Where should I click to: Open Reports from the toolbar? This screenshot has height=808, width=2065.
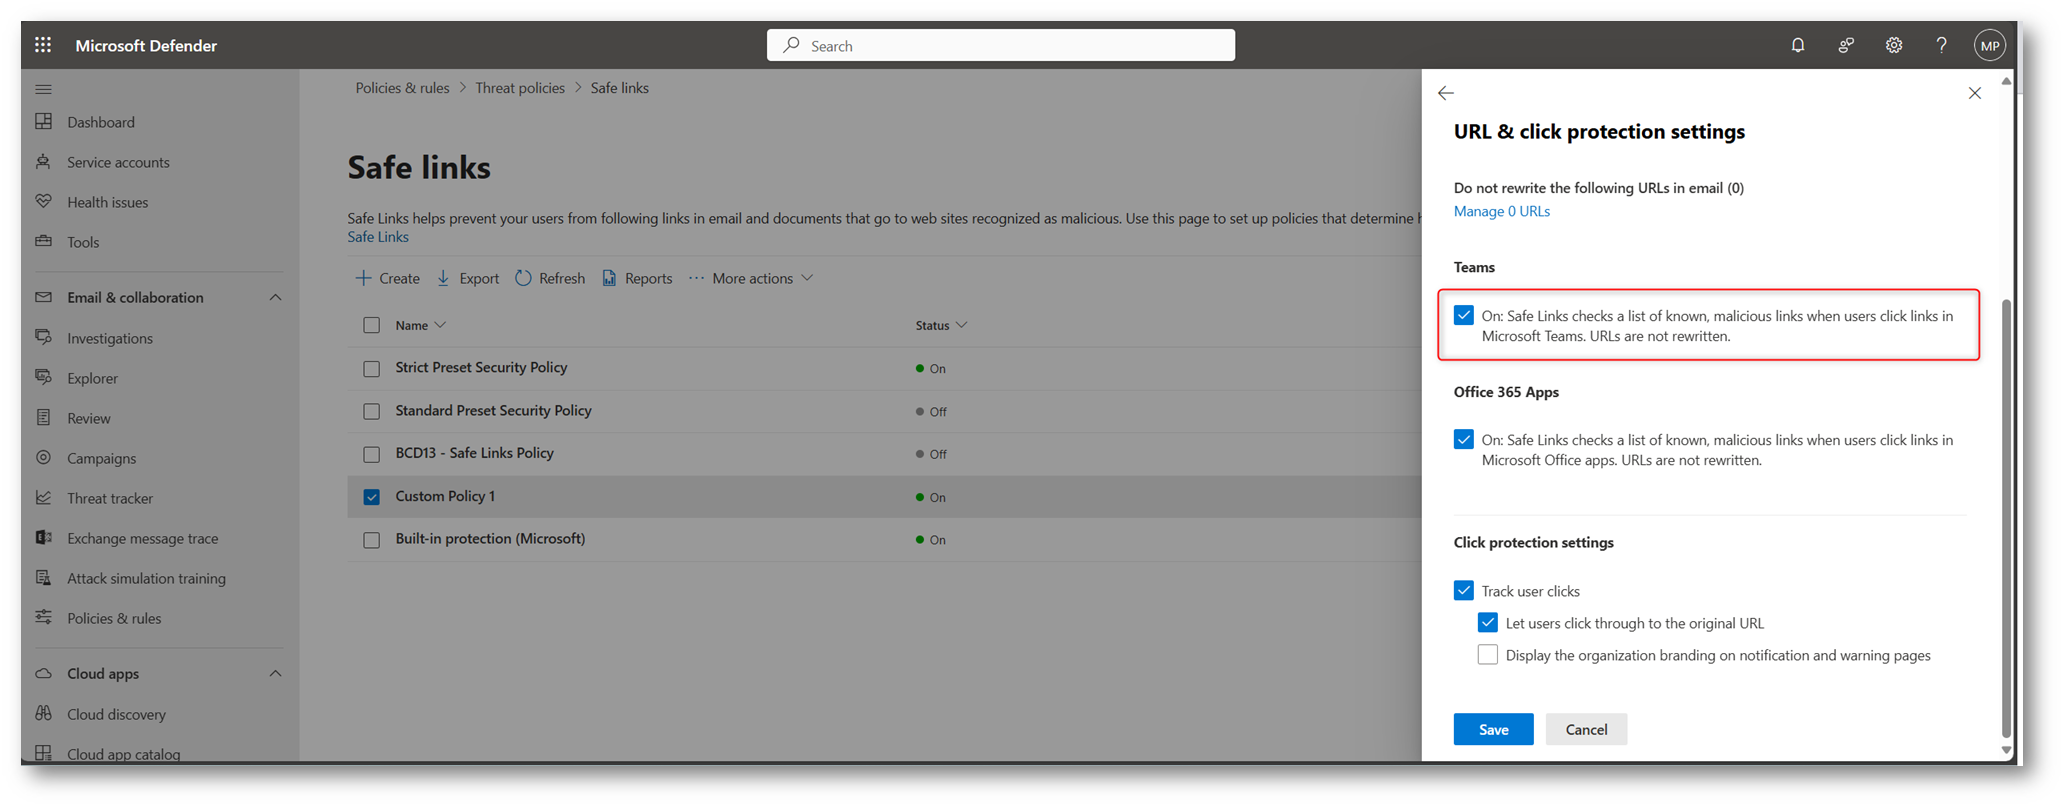pos(637,278)
